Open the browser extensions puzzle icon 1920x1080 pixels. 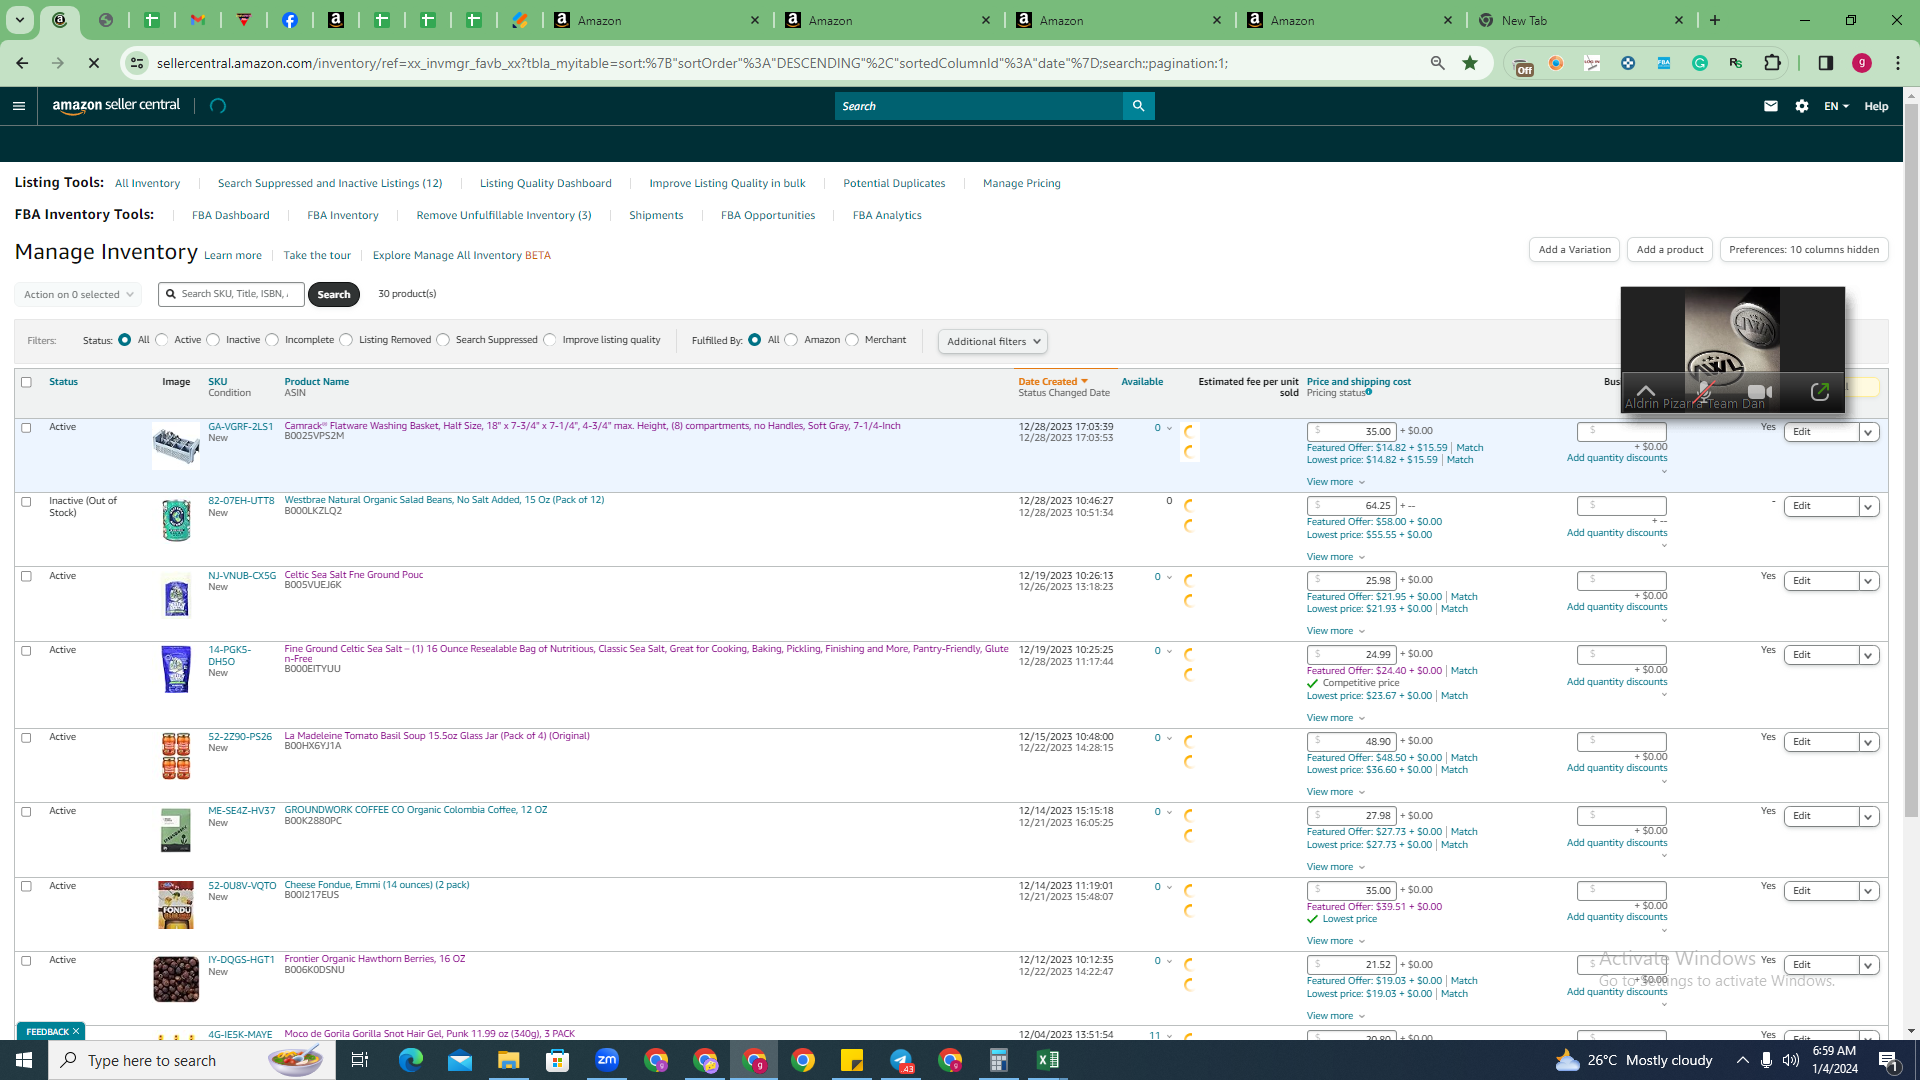1773,63
